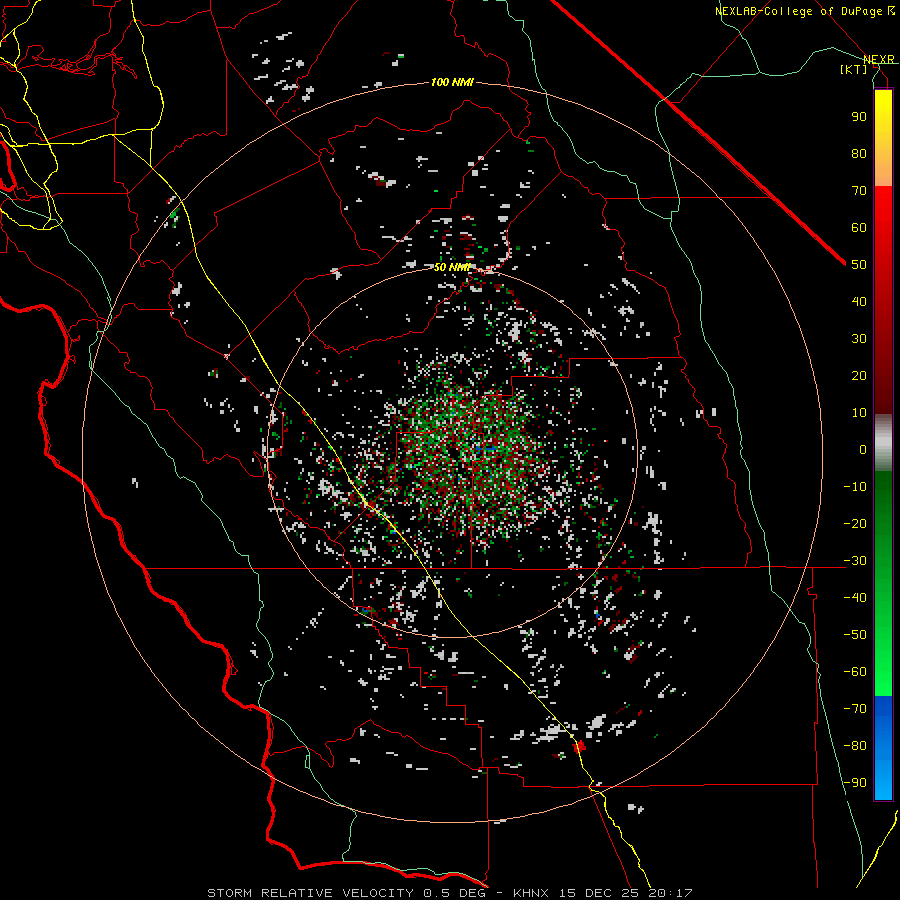Click the bottom caption STORM RELATIVE VELOCITY 0.5 DEG
Image resolution: width=900 pixels, height=900 pixels.
(x=346, y=893)
